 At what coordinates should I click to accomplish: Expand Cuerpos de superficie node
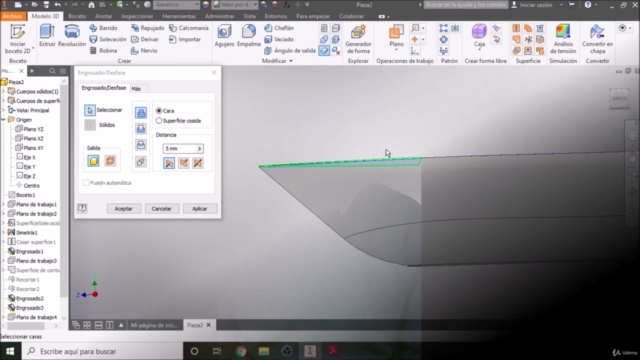click(x=4, y=101)
